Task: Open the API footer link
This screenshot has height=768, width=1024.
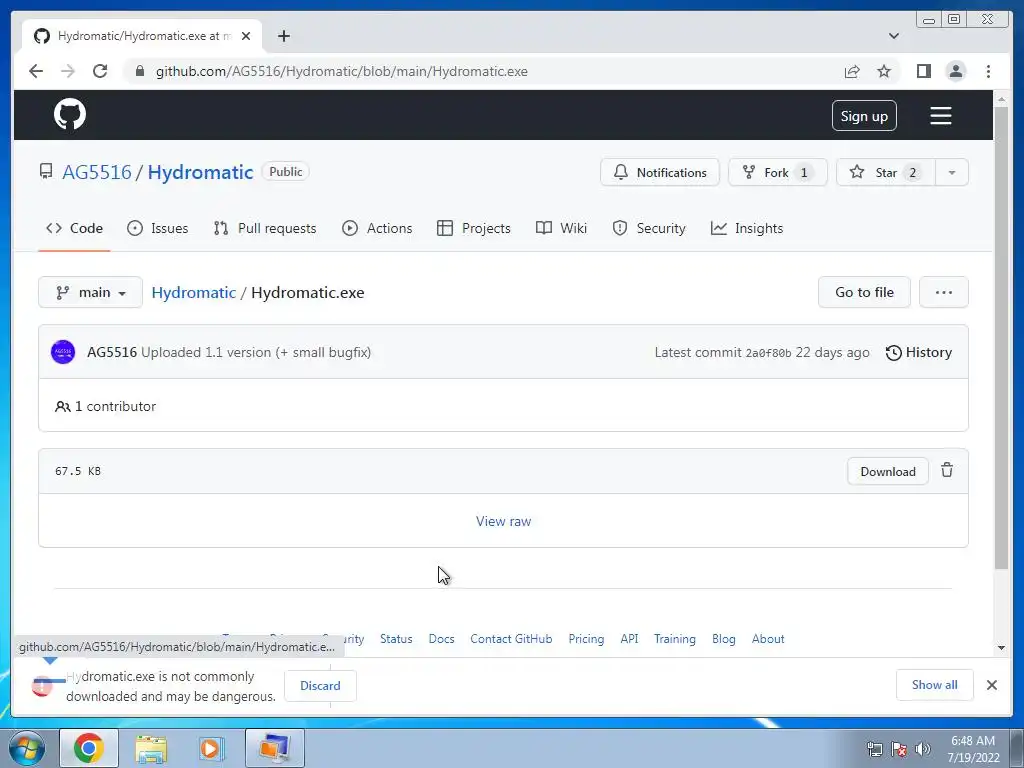Action: 629,639
